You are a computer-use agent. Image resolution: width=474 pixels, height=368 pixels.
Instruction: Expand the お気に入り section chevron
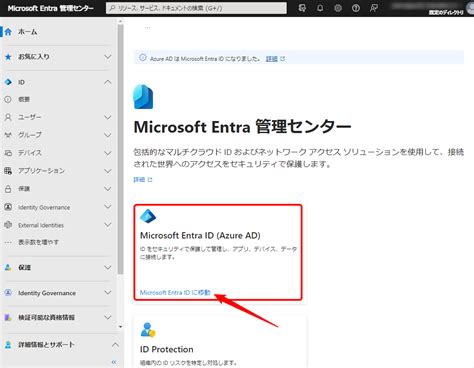click(107, 57)
